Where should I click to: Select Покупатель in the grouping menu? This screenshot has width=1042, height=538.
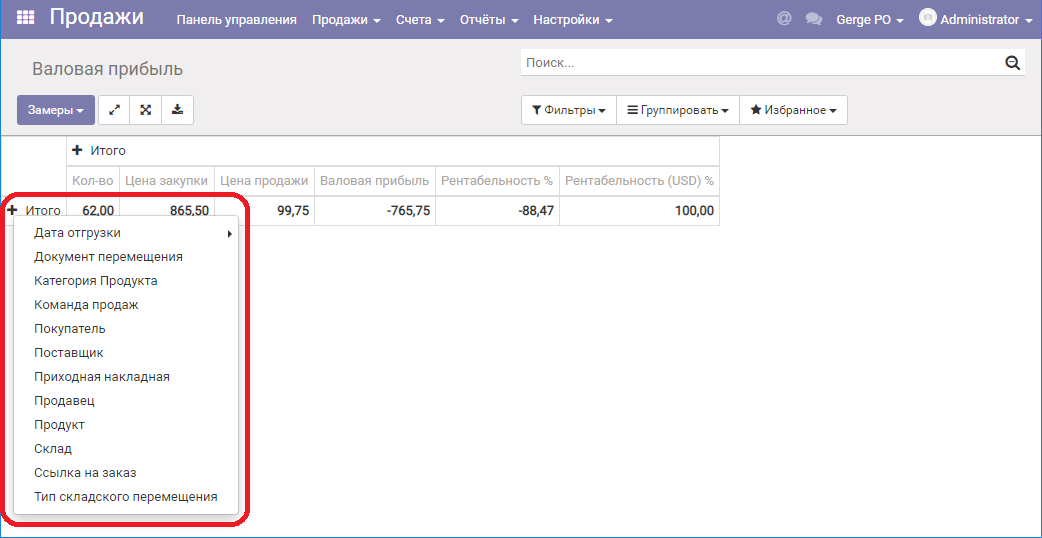pyautogui.click(x=70, y=329)
